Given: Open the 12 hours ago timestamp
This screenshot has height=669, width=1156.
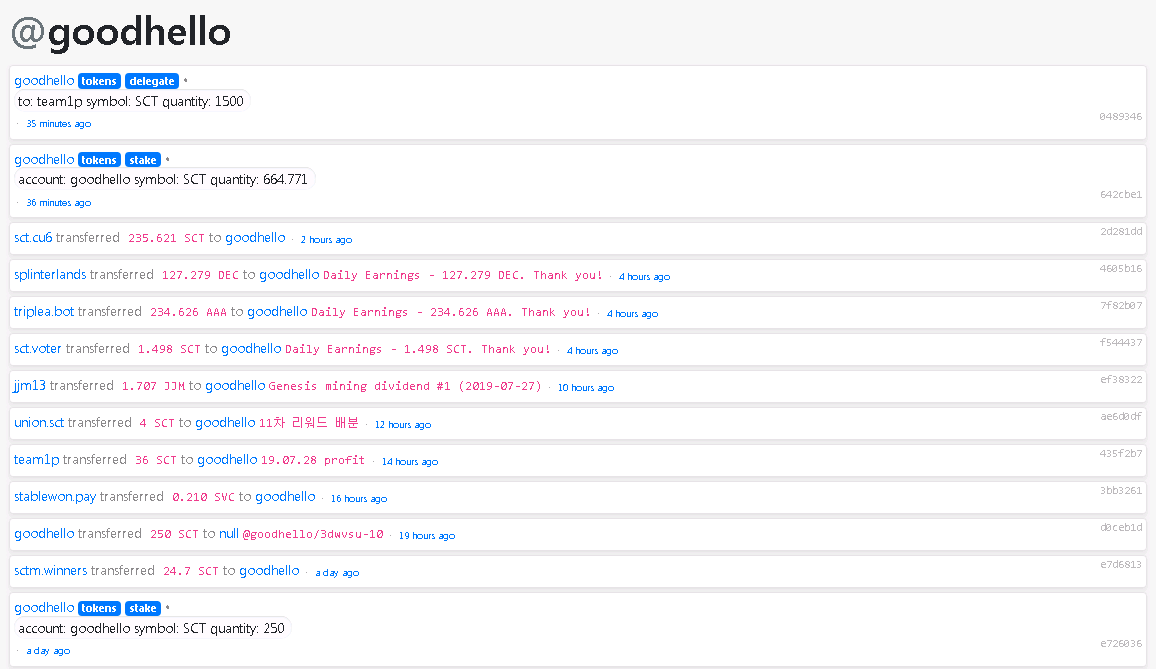Looking at the screenshot, I should (403, 425).
